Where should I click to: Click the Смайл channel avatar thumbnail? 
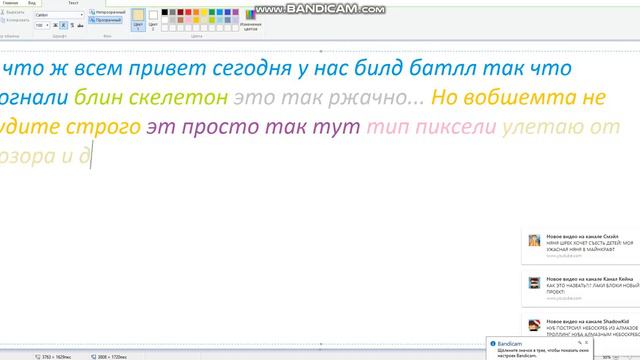tap(534, 240)
